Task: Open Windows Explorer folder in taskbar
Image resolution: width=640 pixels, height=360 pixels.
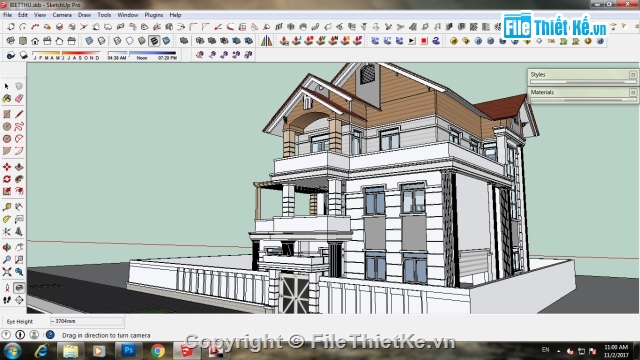Action: (x=70, y=351)
